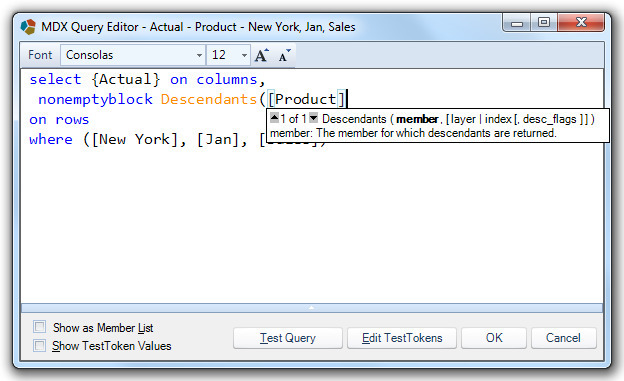Click the tooltip previous overload up arrow
The height and width of the screenshot is (381, 624).
274,118
